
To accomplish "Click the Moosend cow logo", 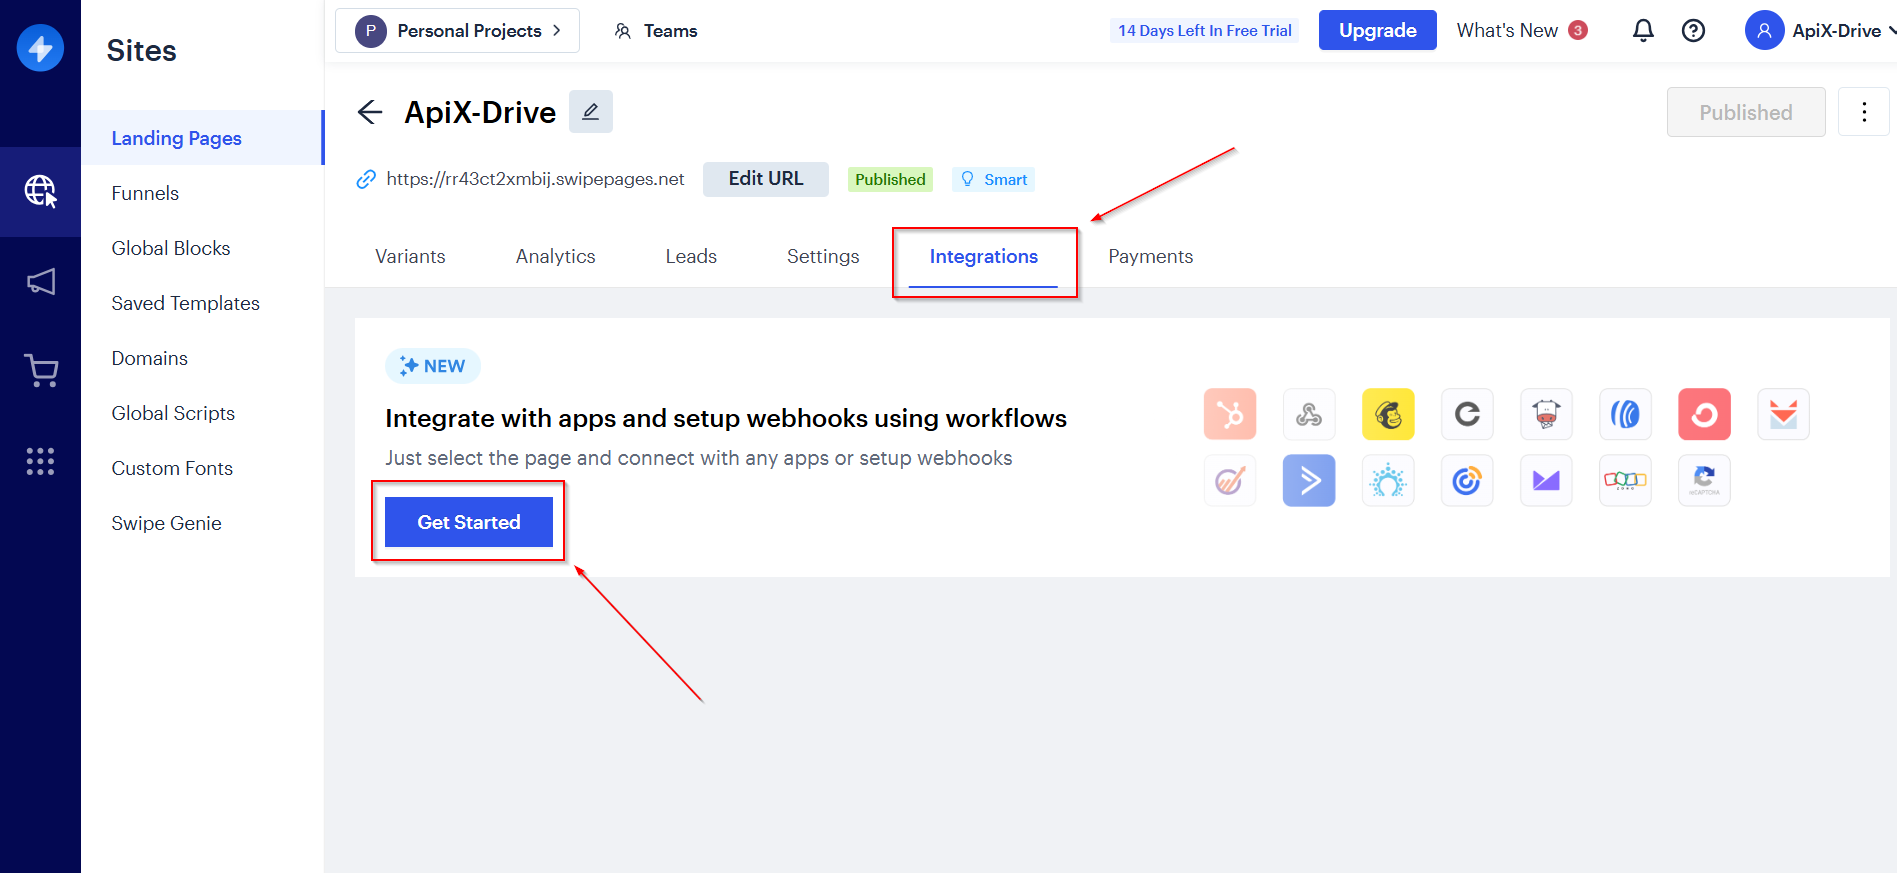I will [1546, 414].
